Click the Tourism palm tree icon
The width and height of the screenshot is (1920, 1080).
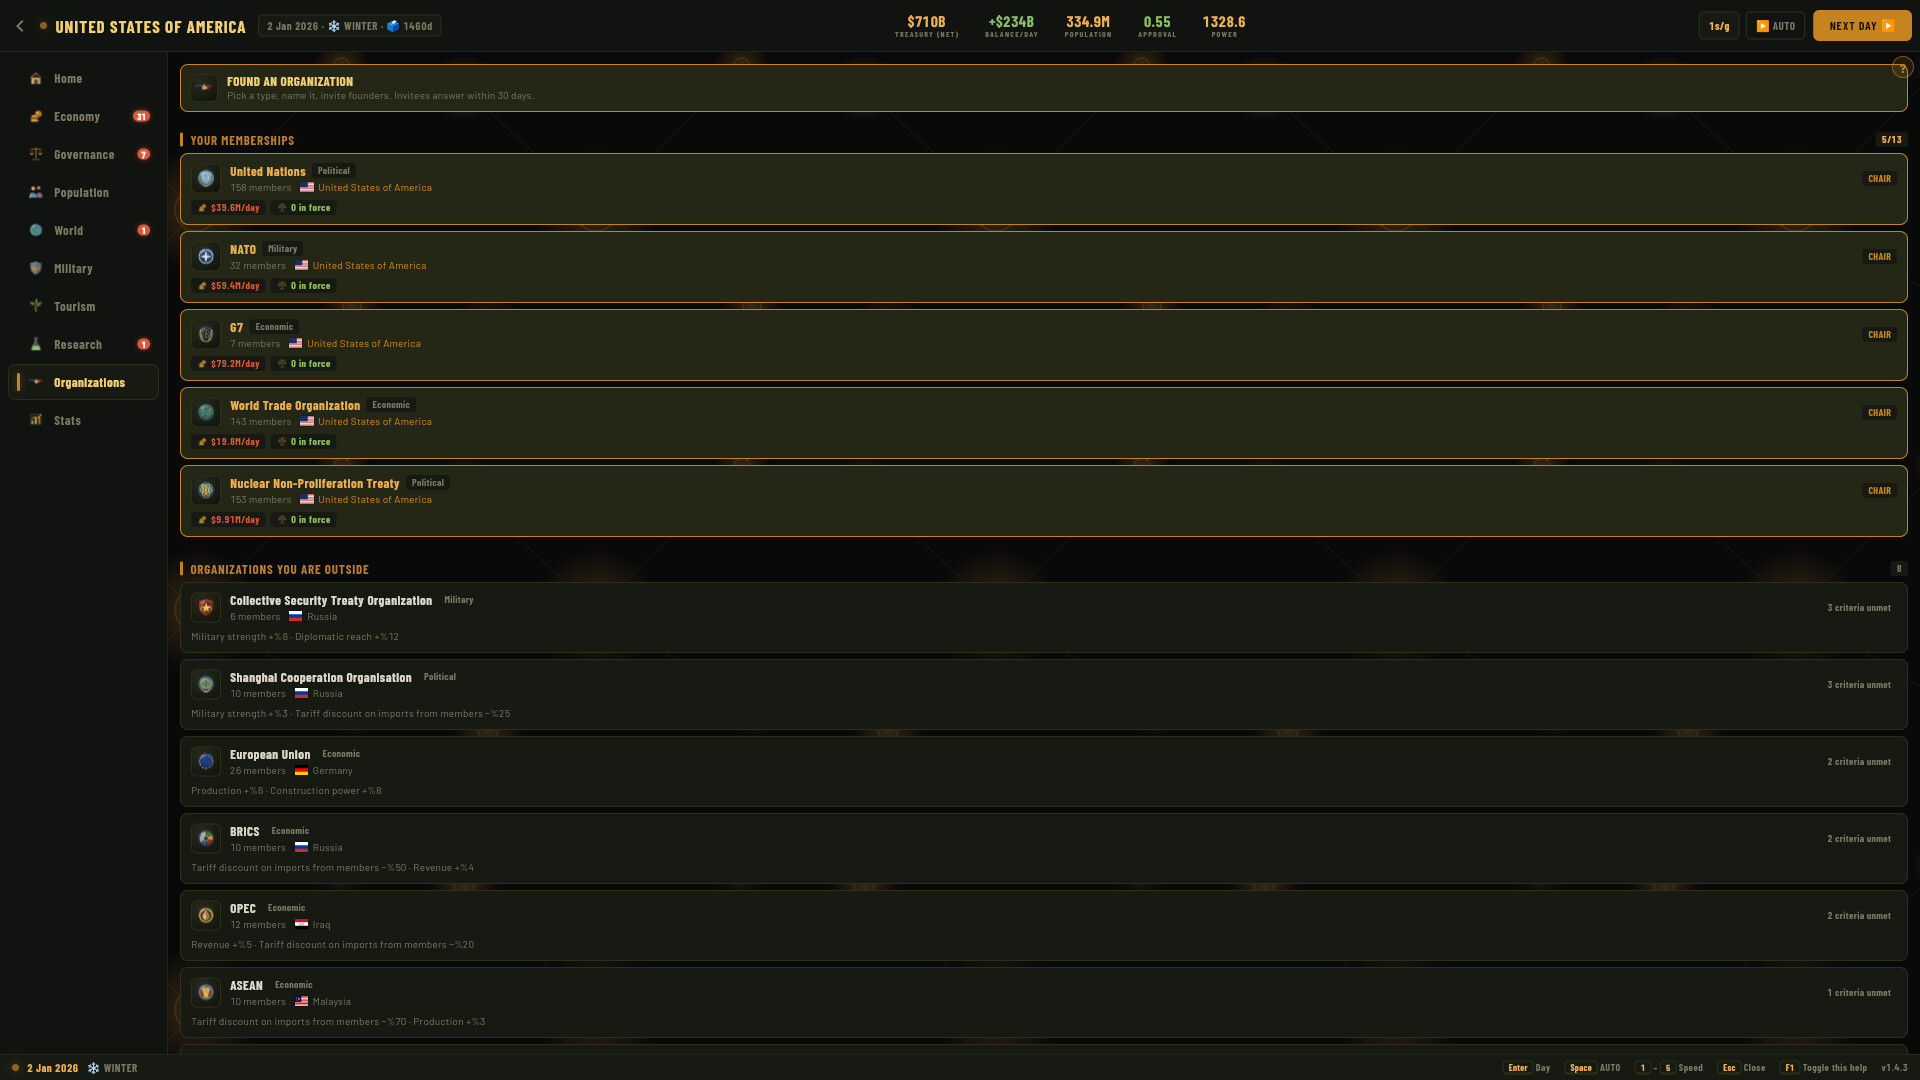[x=36, y=307]
